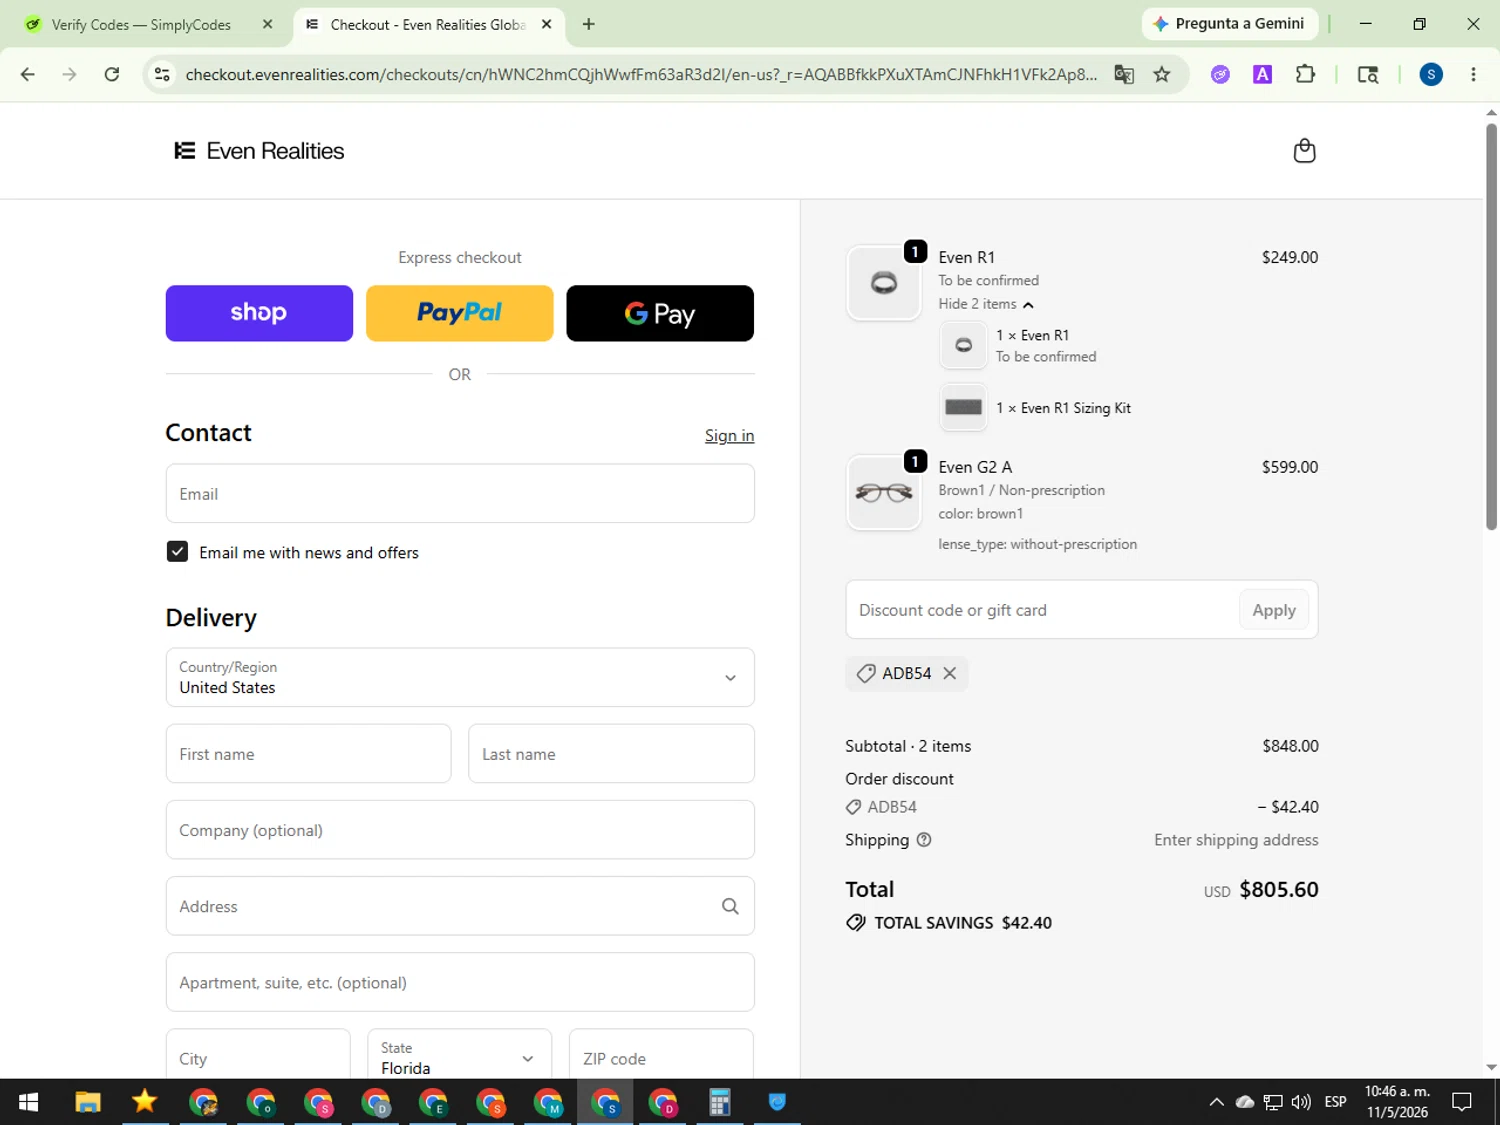Uncheck Email me with news and offers
1500x1125 pixels.
[177, 552]
